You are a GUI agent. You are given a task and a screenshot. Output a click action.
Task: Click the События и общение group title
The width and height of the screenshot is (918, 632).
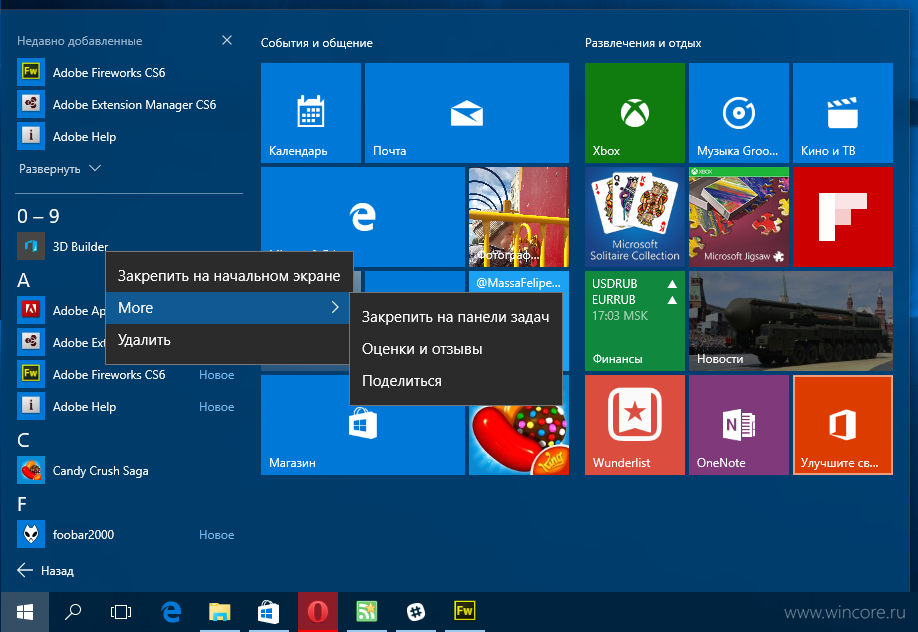coord(317,43)
